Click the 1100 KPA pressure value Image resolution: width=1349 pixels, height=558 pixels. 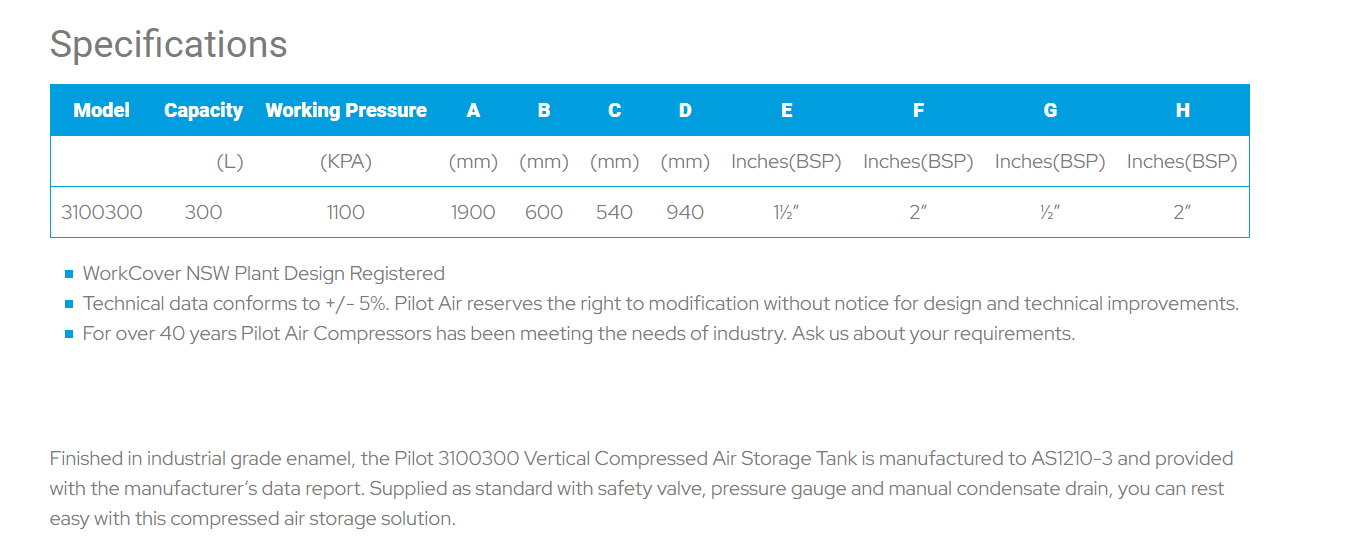(x=346, y=212)
